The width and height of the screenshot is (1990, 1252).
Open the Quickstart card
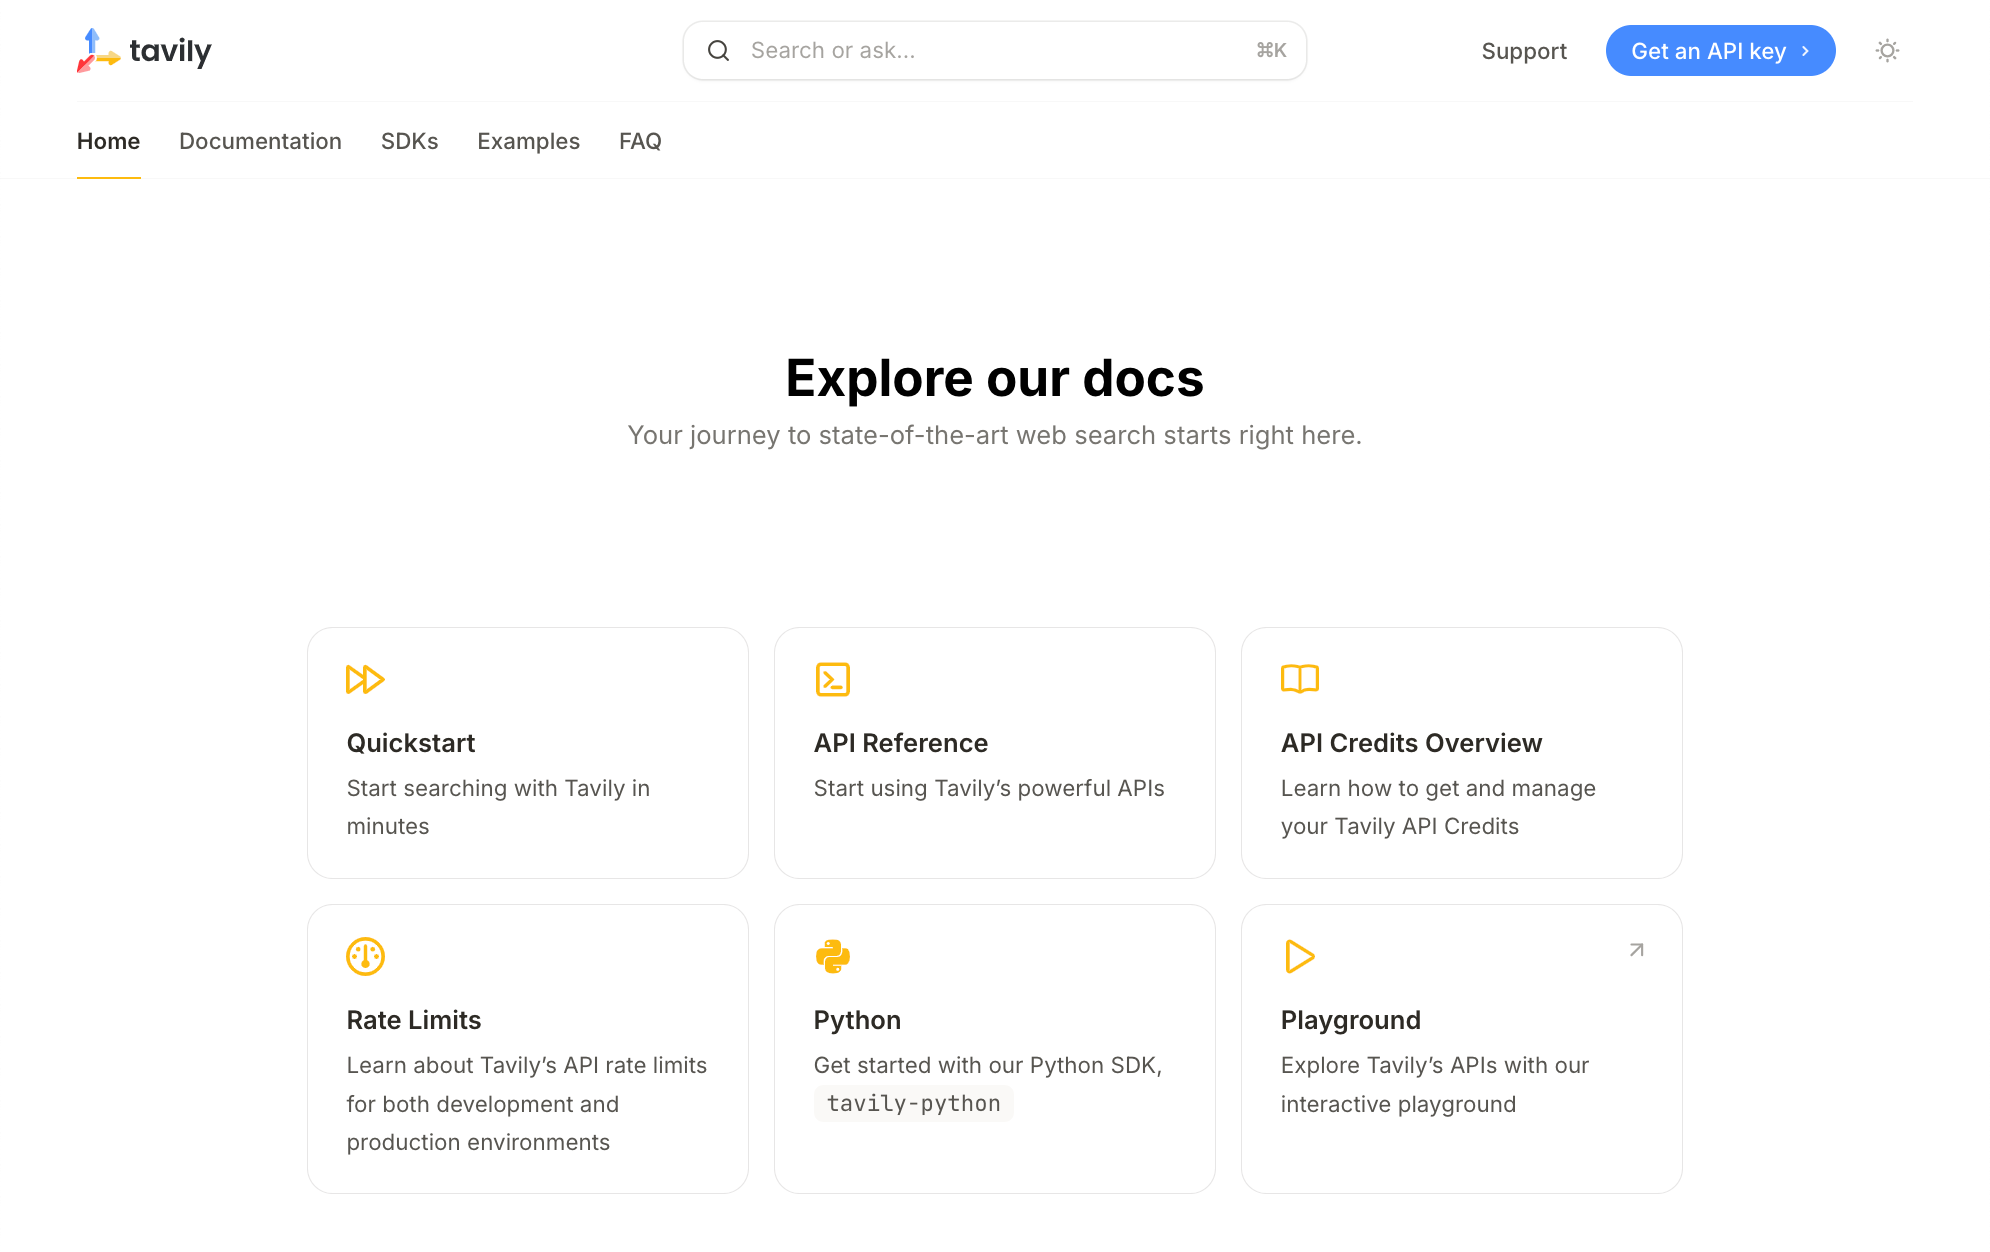[x=527, y=753]
